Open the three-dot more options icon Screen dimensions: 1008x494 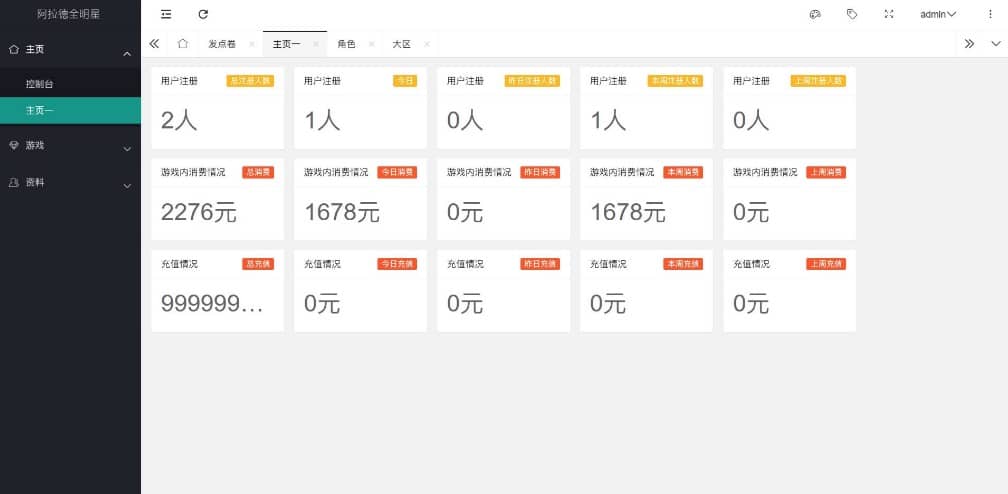(991, 14)
